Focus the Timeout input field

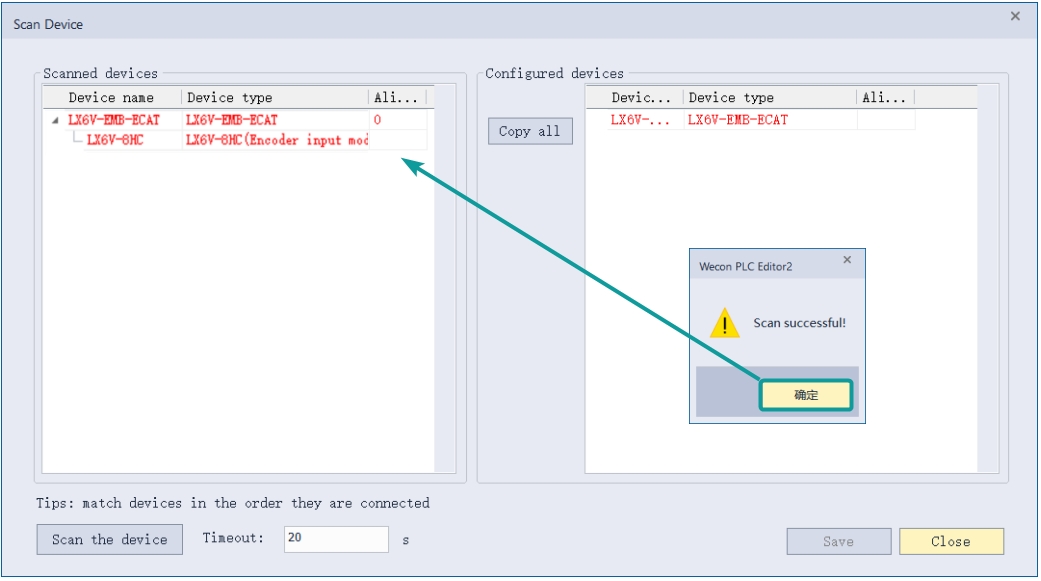335,538
